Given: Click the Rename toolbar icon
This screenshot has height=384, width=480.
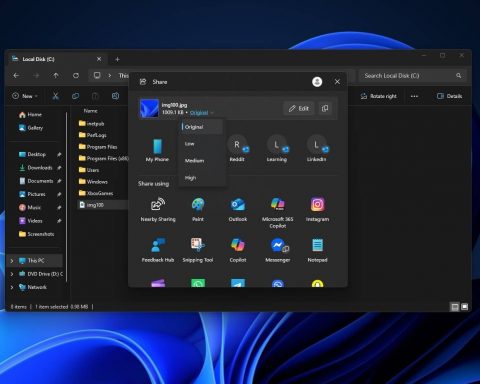Looking at the screenshot, I should (115, 96).
